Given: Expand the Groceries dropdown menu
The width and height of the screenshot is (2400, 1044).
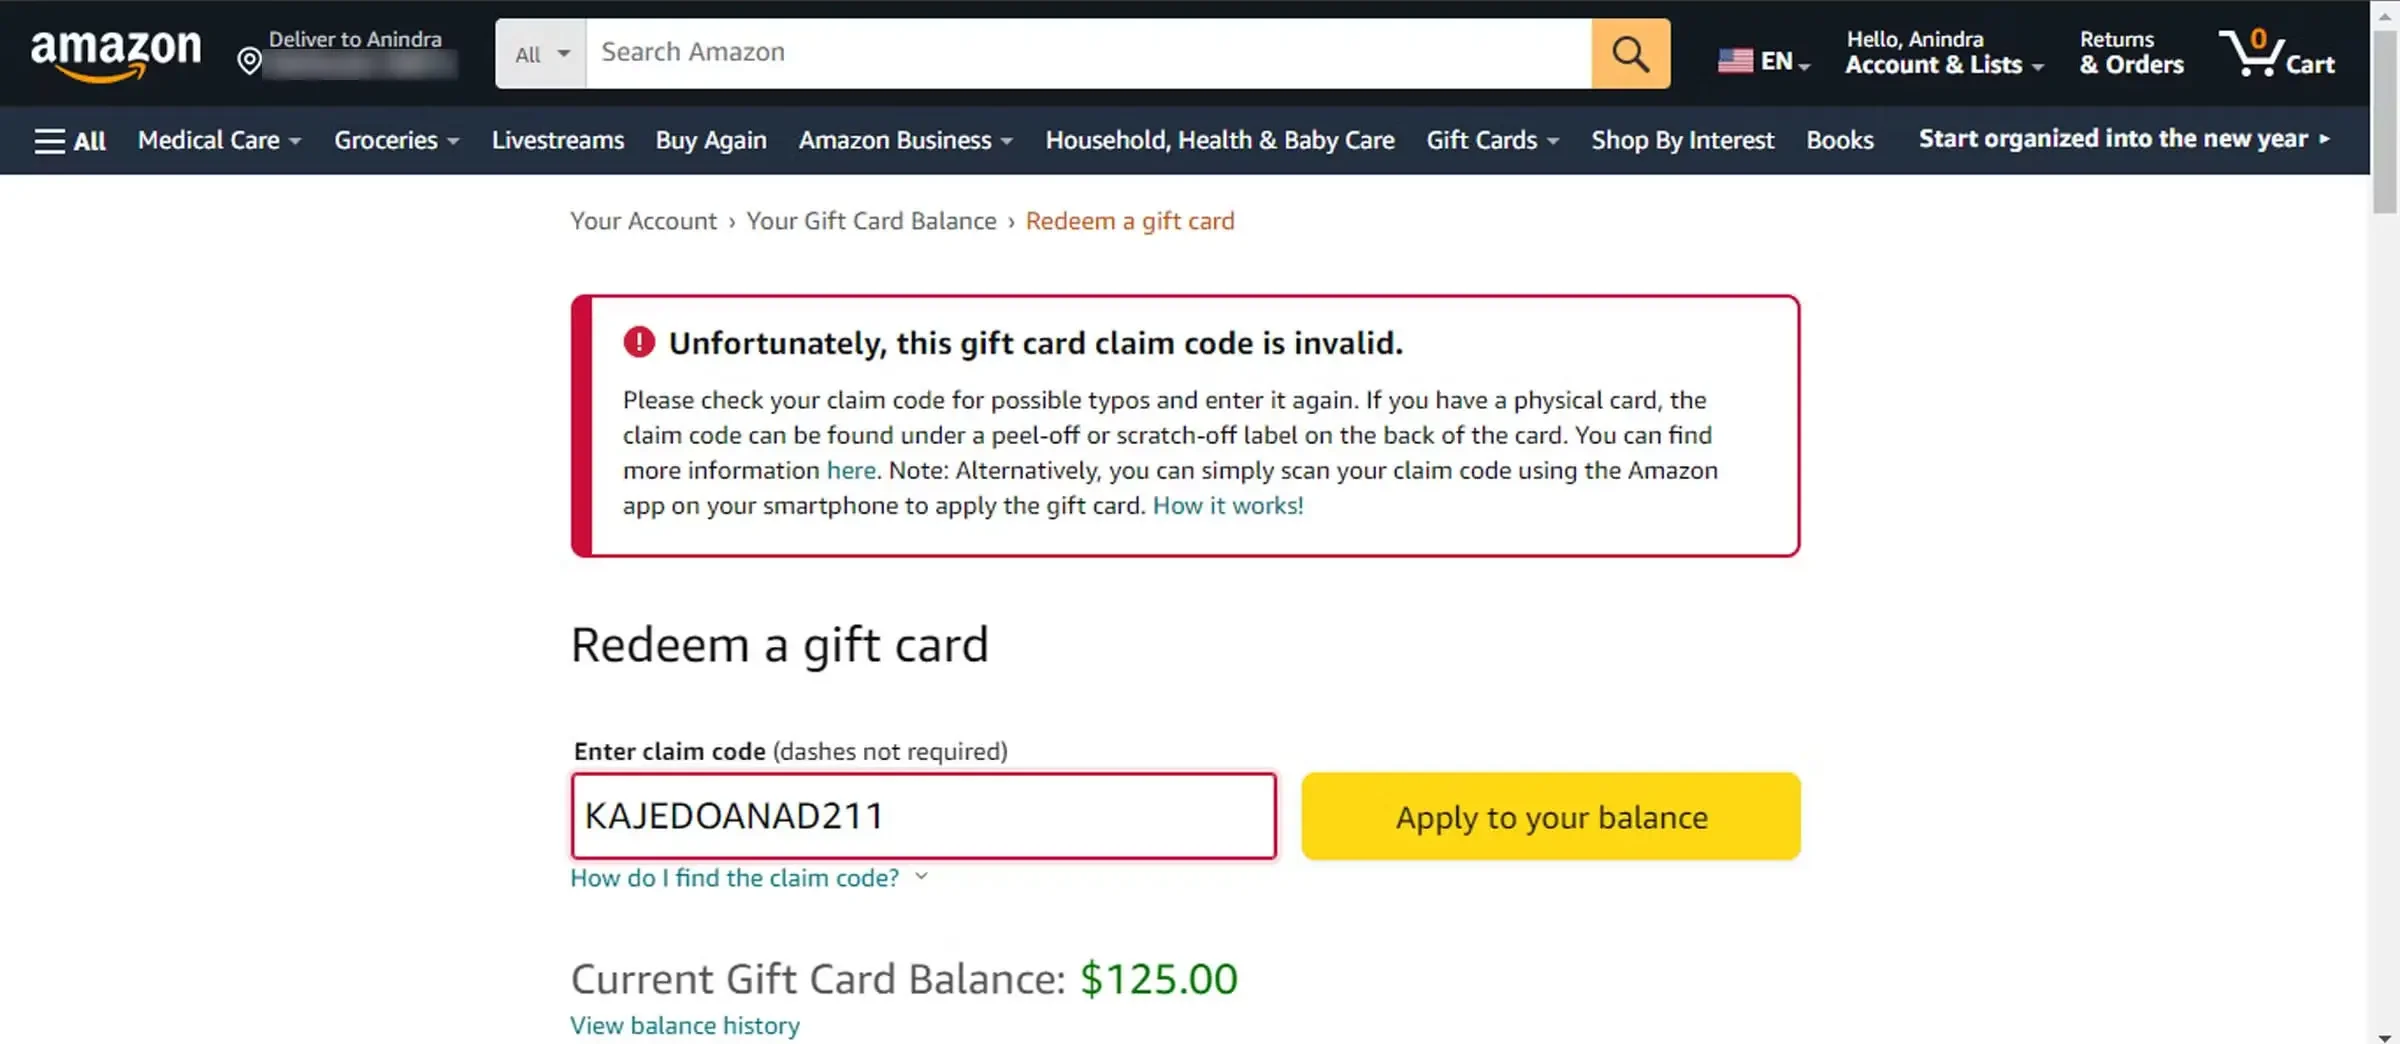Looking at the screenshot, I should (x=396, y=141).
